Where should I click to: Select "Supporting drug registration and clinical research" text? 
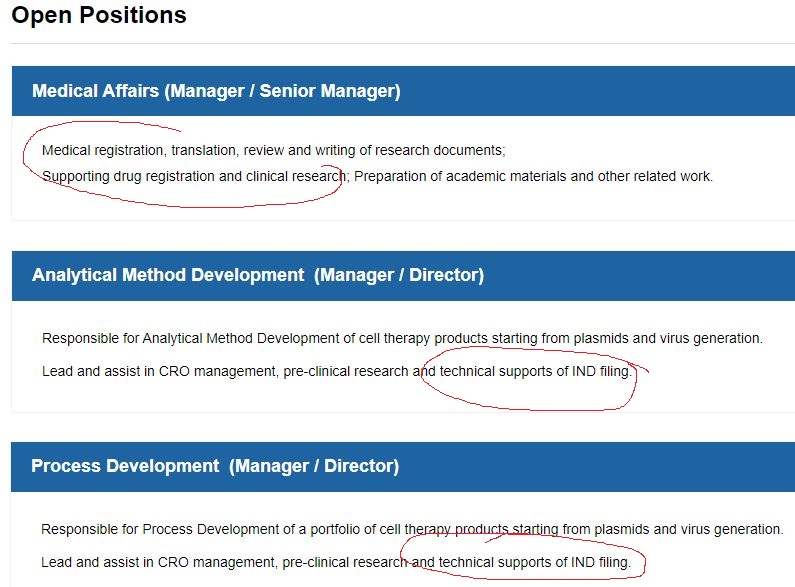pyautogui.click(x=194, y=176)
